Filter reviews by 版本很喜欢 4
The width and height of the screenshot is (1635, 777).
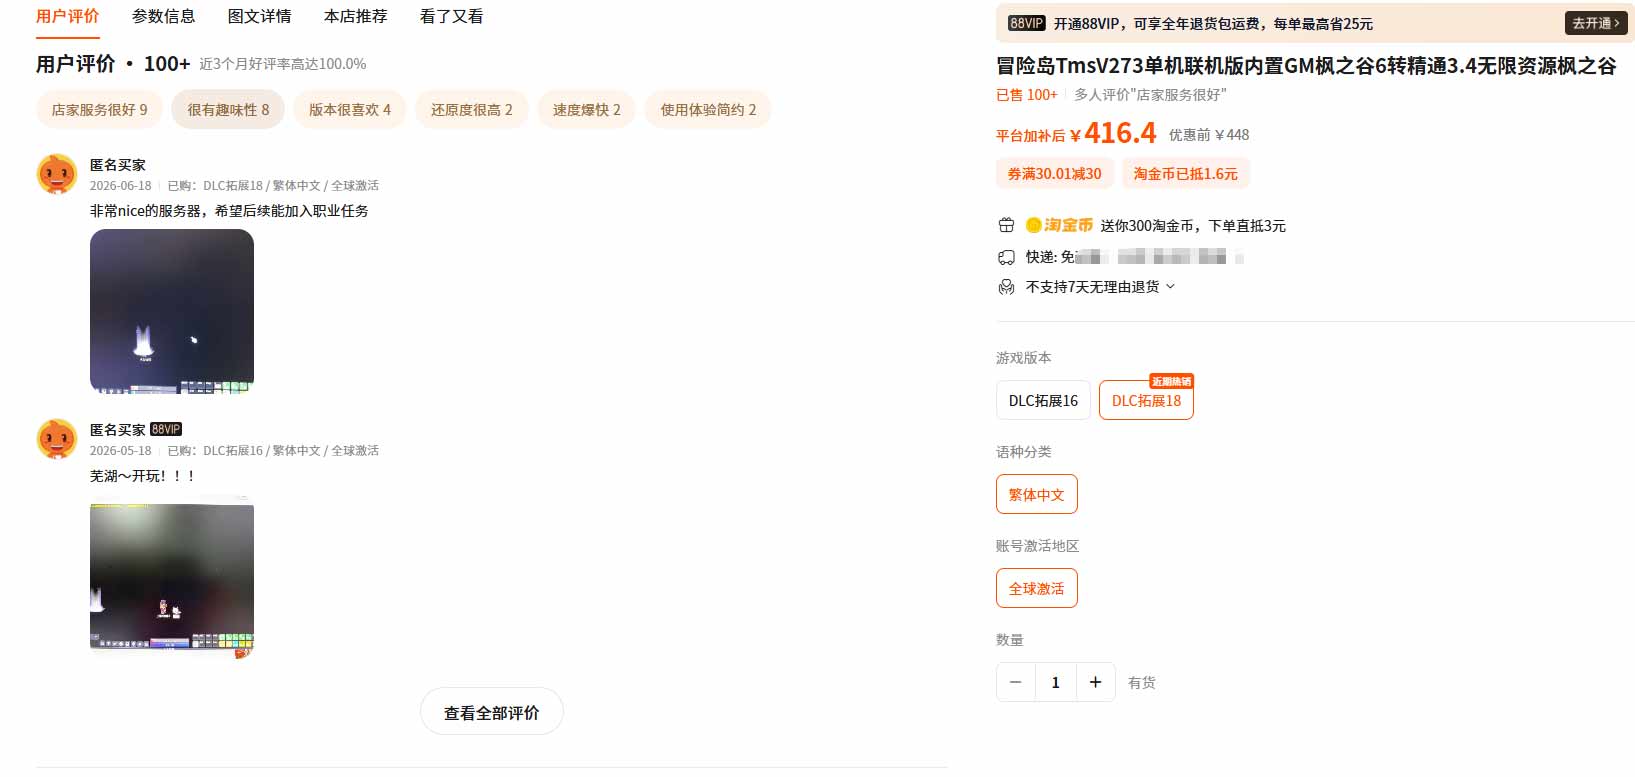[x=350, y=110]
